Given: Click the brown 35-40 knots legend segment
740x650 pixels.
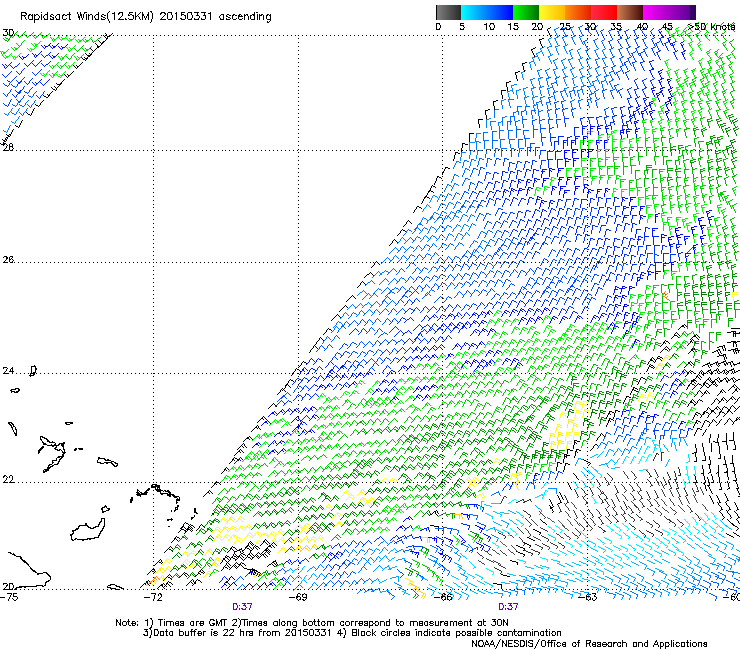Looking at the screenshot, I should 630,12.
